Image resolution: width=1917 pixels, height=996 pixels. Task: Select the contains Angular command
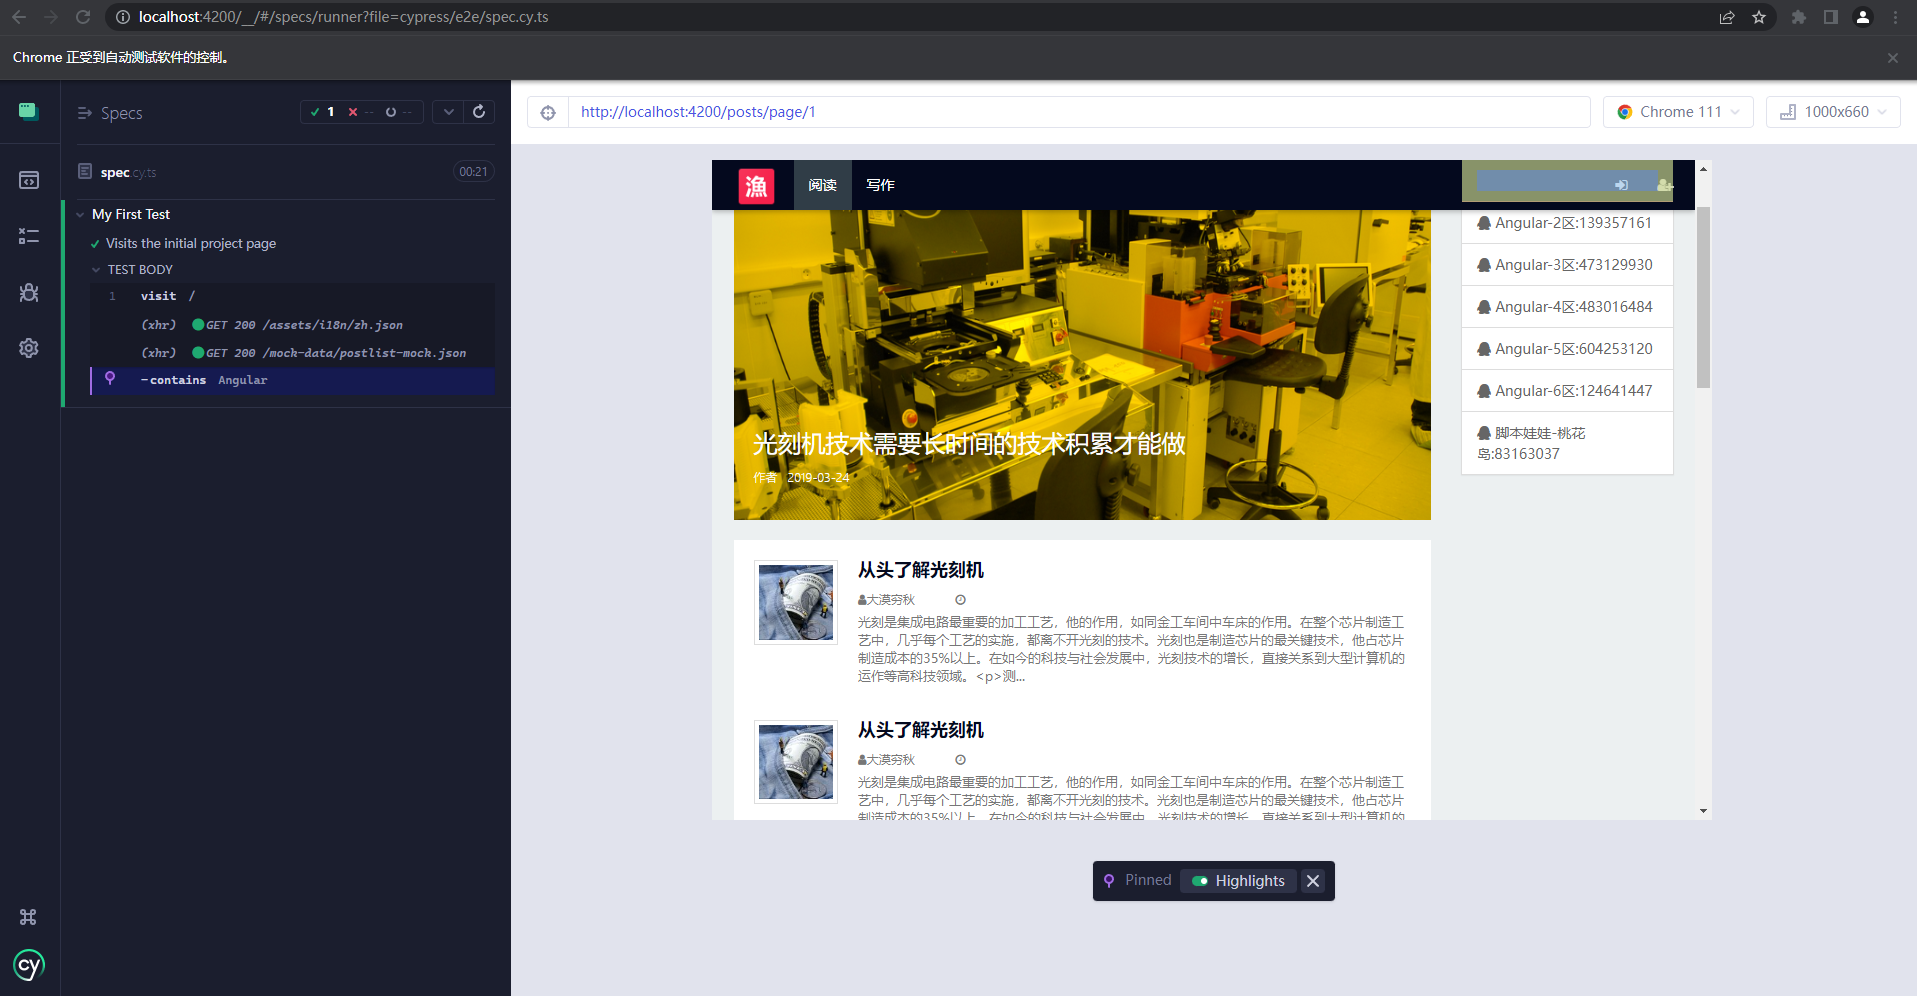click(292, 380)
